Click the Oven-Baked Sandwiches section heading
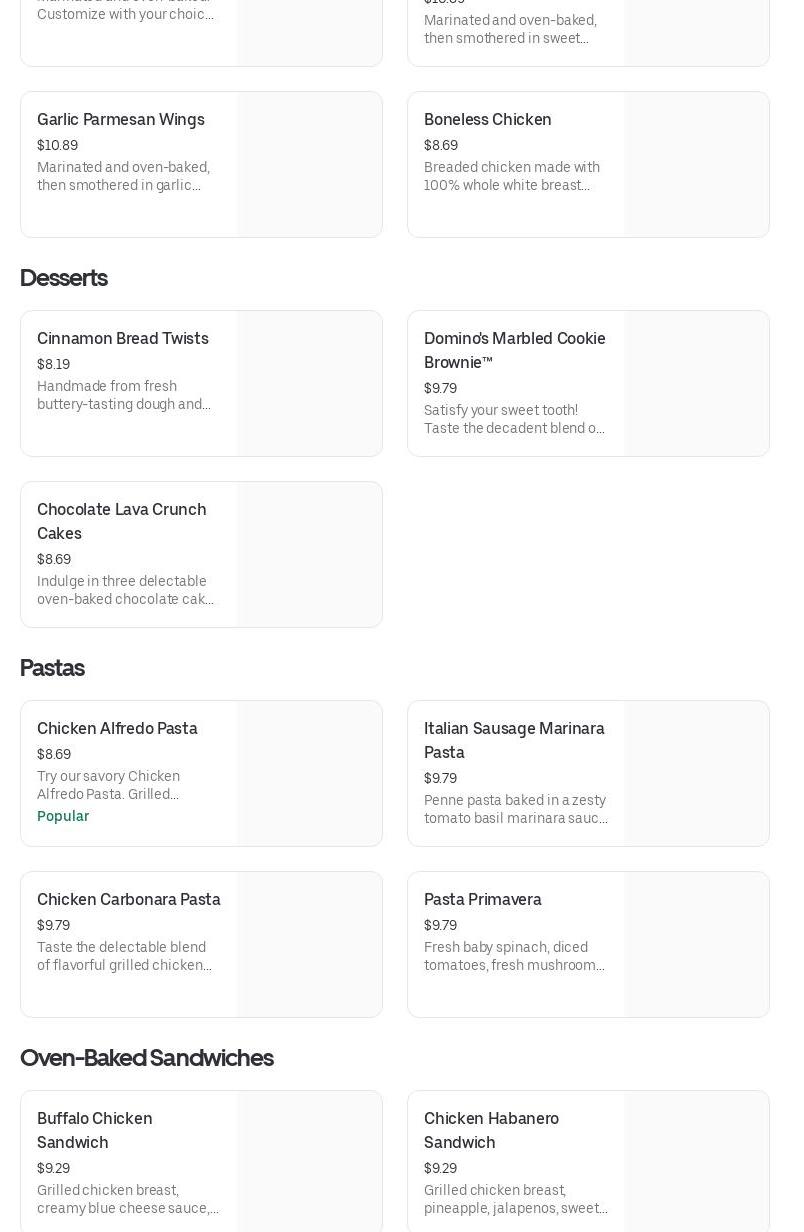This screenshot has height=1232, width=804. 147,1058
